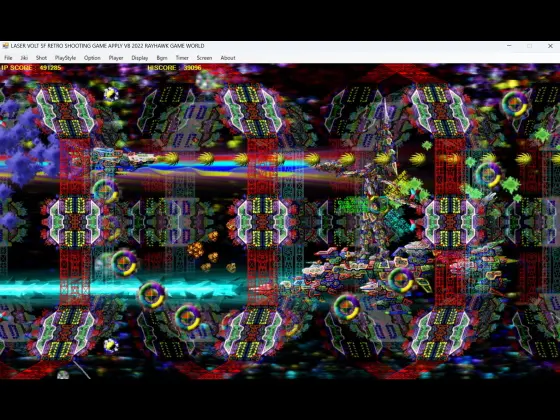The width and height of the screenshot is (560, 420).
Task: Open the File menu
Action: 8,58
